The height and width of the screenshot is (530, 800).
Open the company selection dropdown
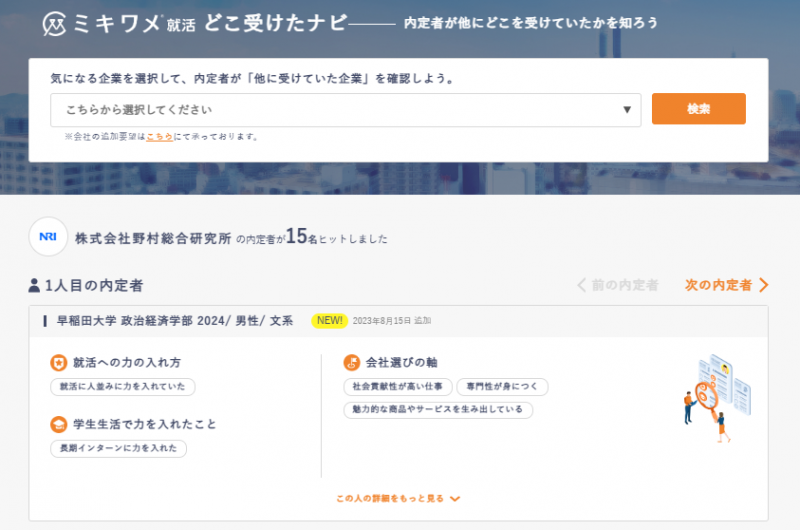(345, 110)
